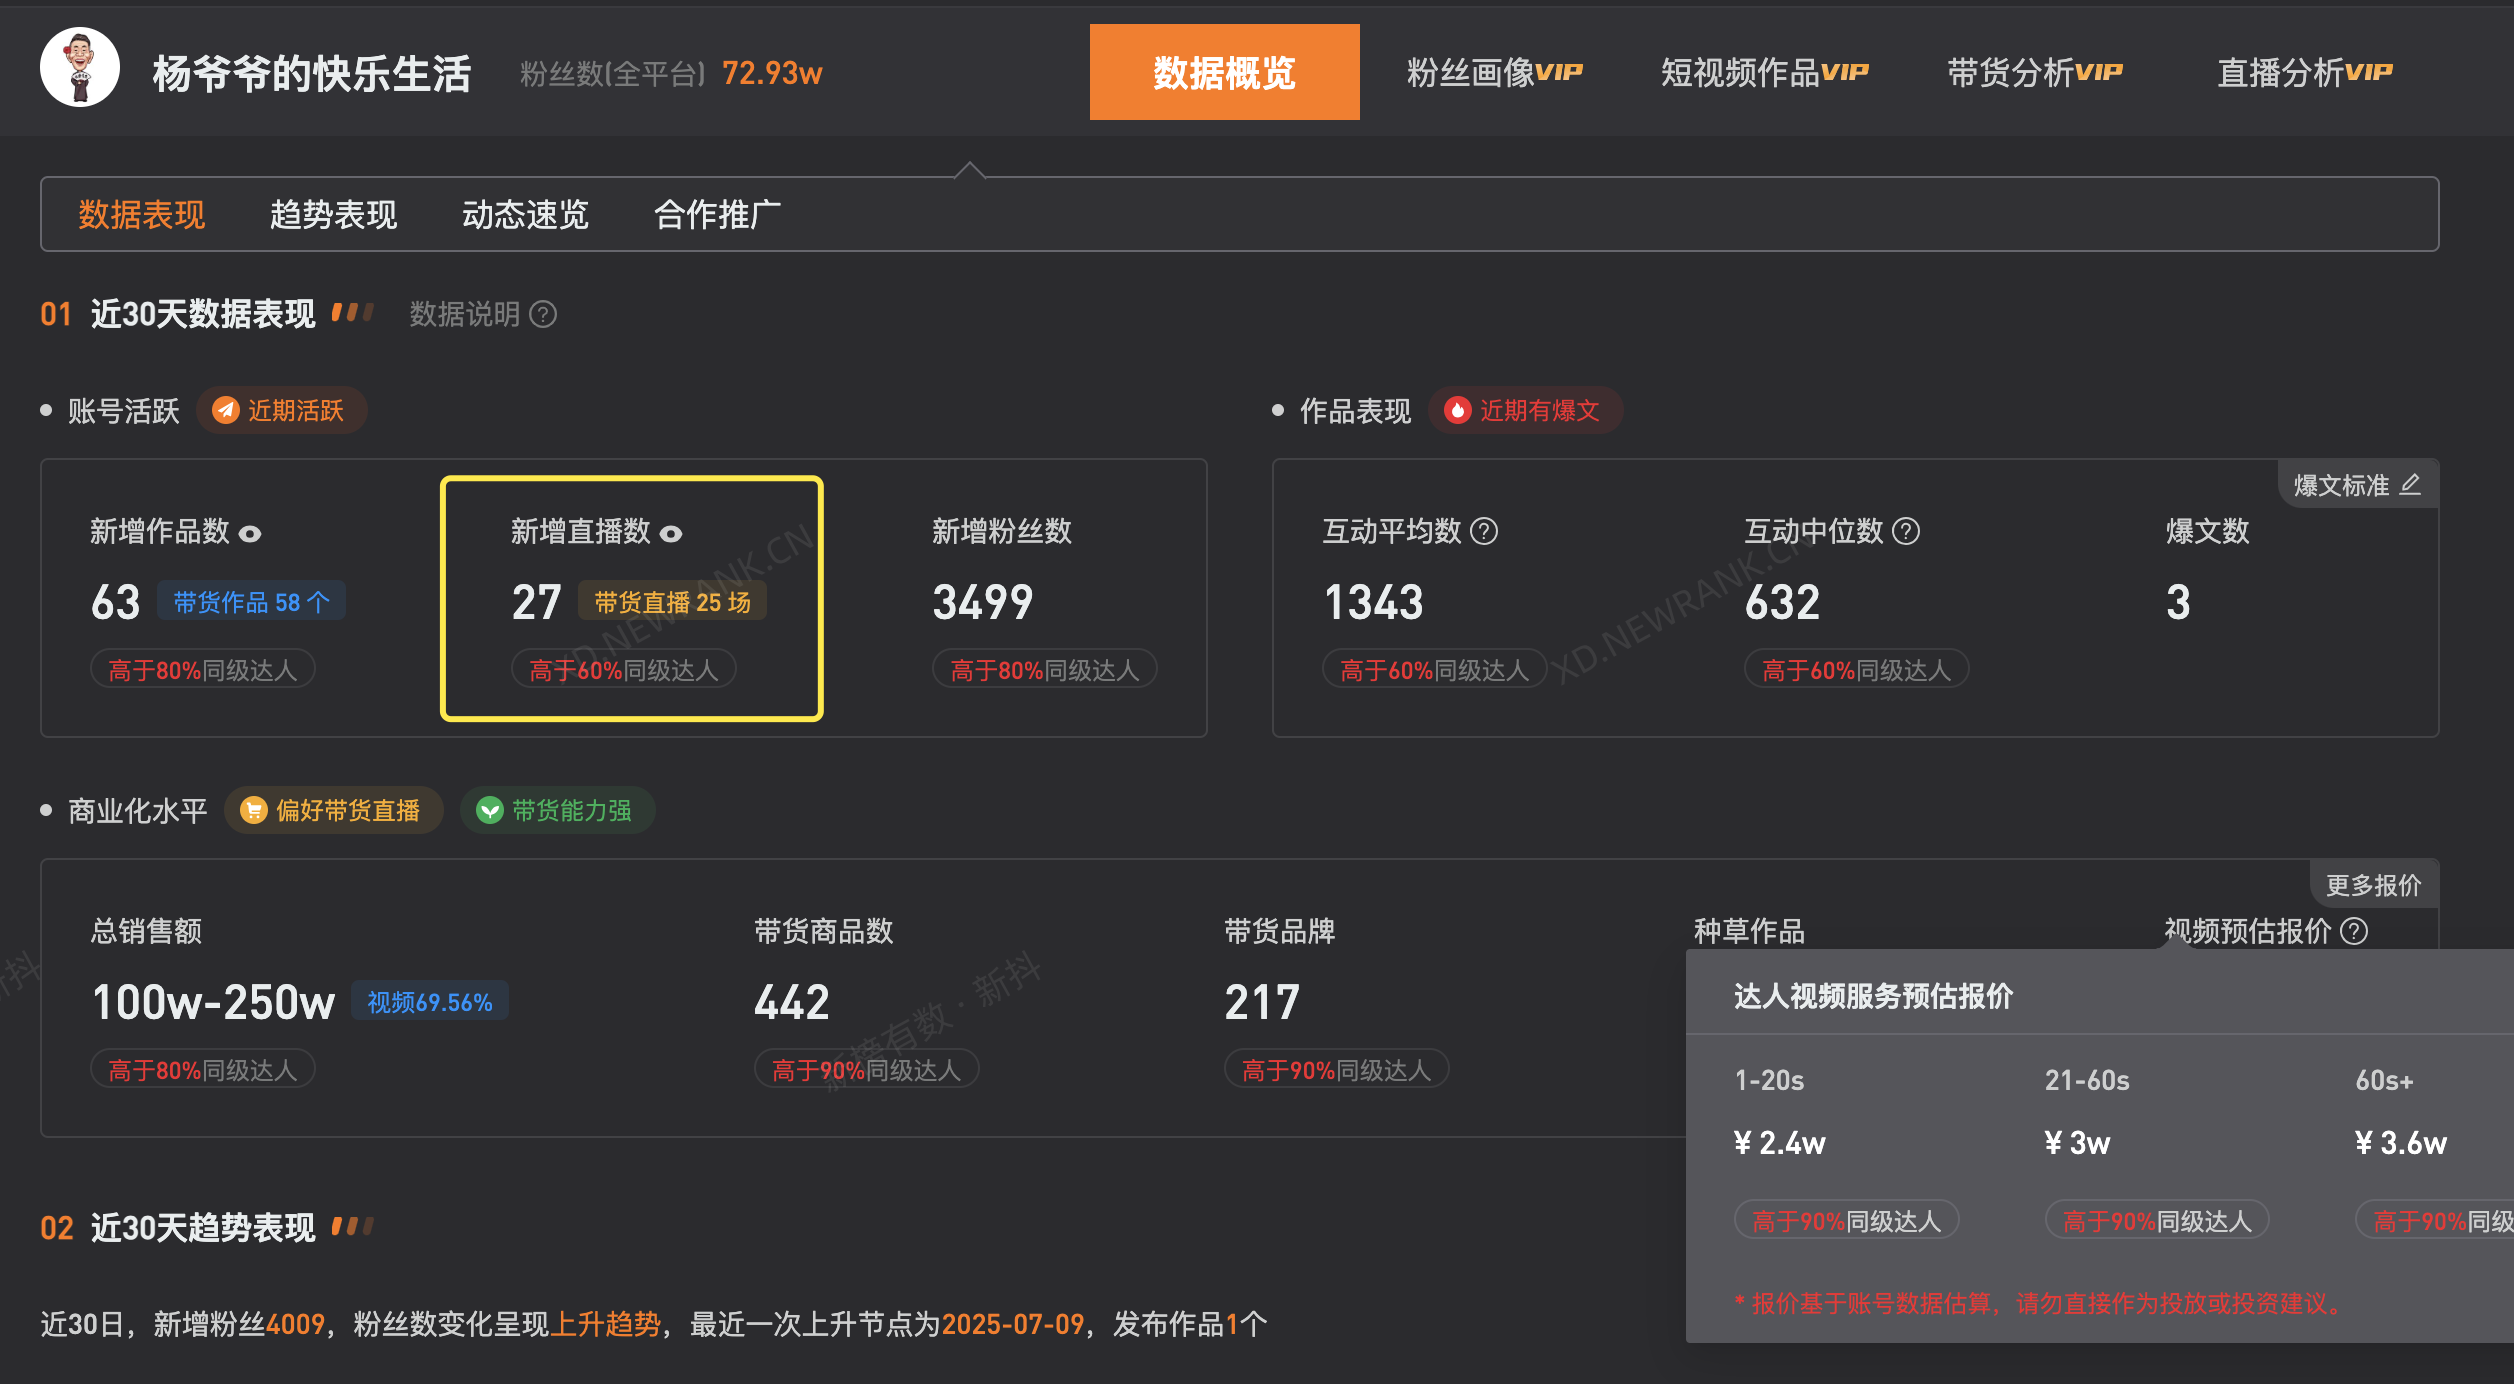2514x1384 pixels.
Task: Open the 视频预估报价 question mark icon
Action: tap(2355, 931)
